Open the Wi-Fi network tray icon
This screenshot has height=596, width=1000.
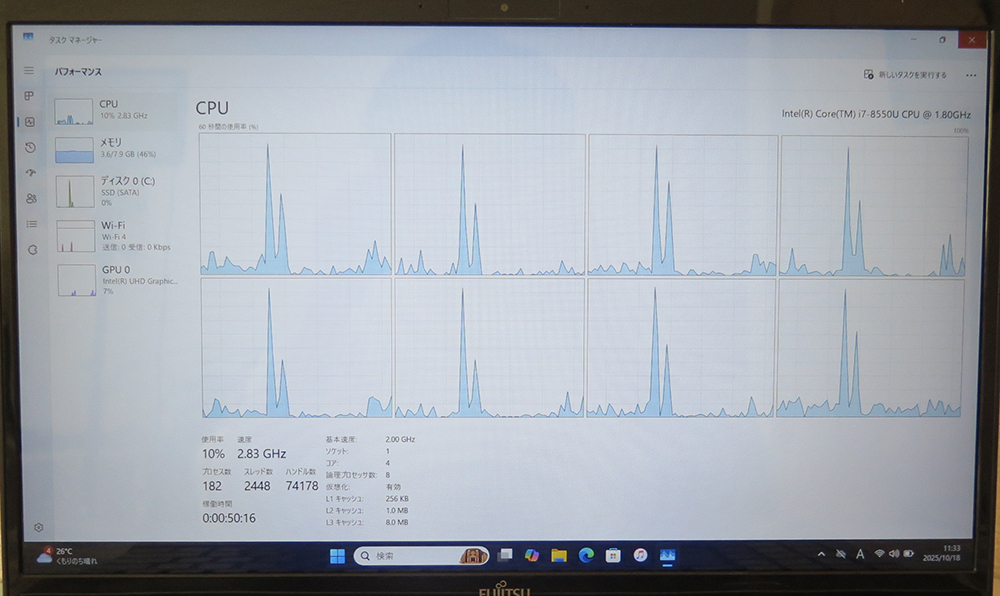coord(879,554)
